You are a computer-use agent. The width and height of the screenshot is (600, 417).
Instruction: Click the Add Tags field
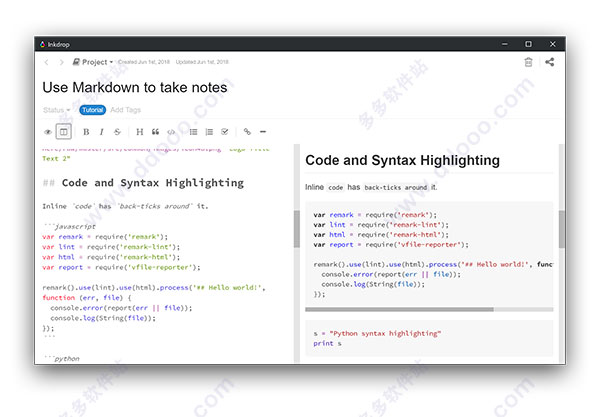coord(126,110)
